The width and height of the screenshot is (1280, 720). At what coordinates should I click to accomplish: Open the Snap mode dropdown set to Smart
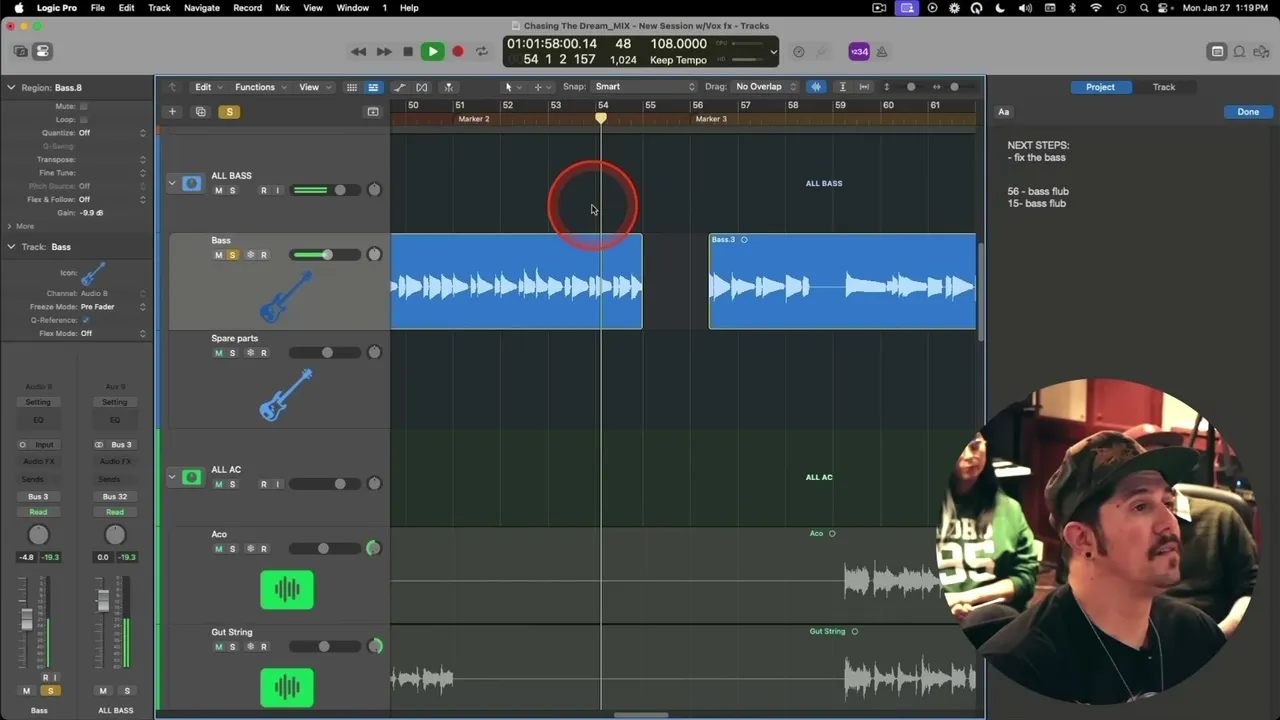644,87
